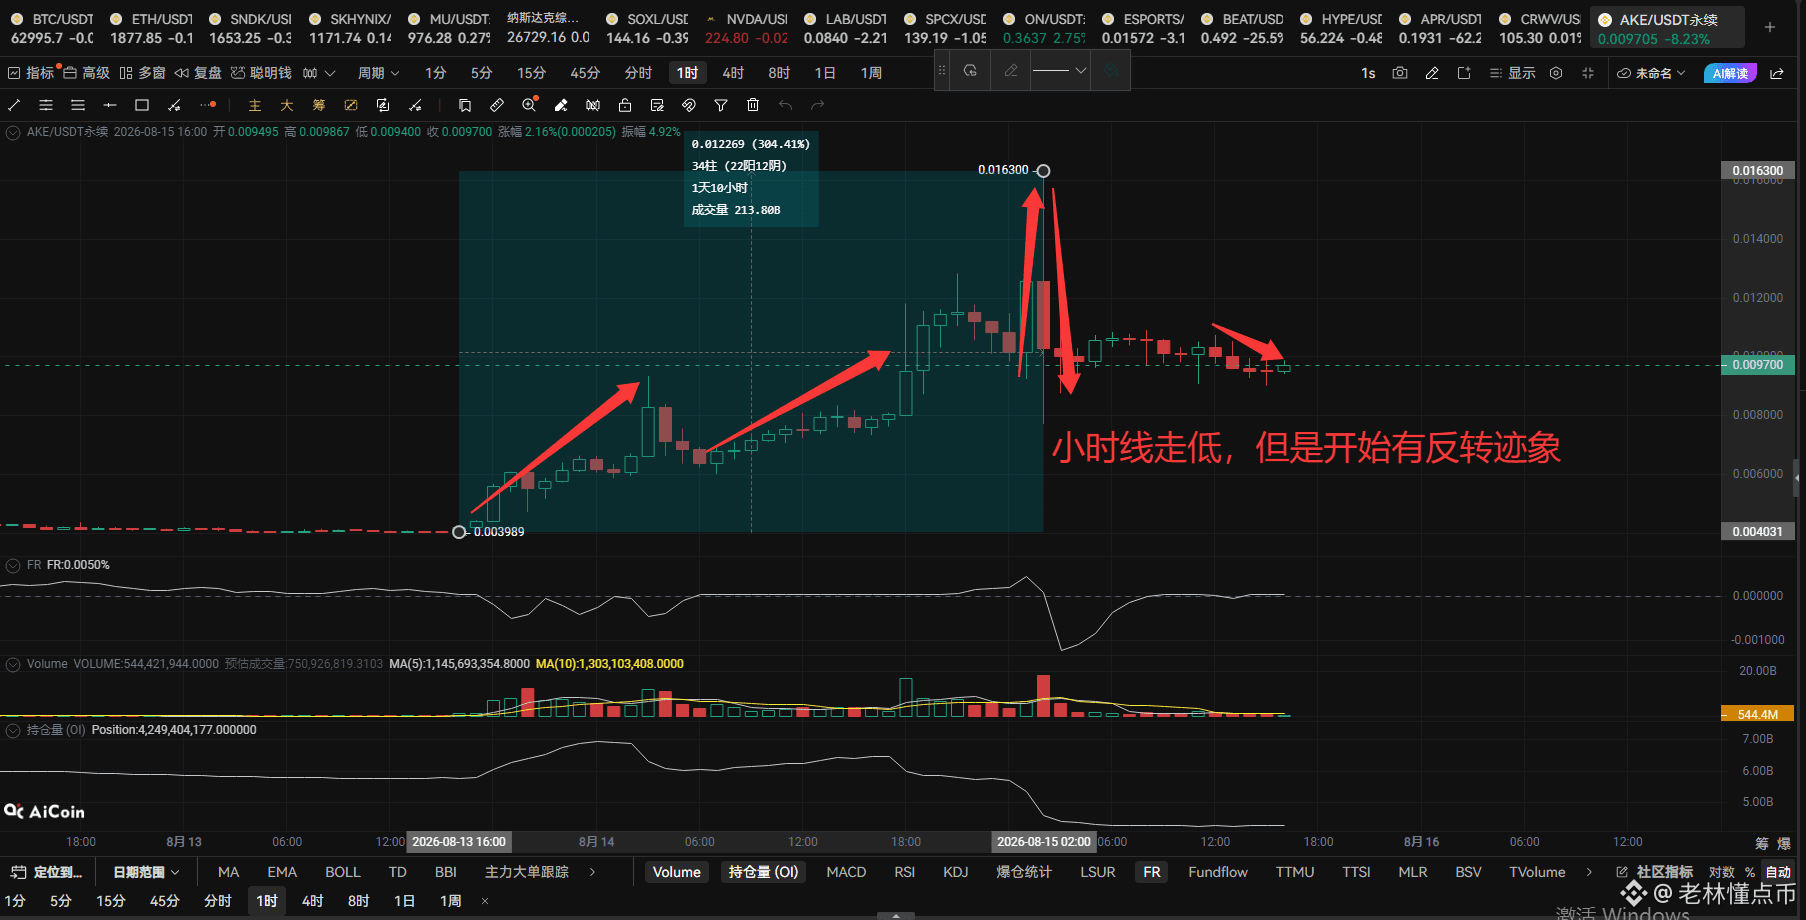The image size is (1806, 920).
Task: Toggle AKE/USDT永续 legend visibility circle
Action: click(13, 132)
